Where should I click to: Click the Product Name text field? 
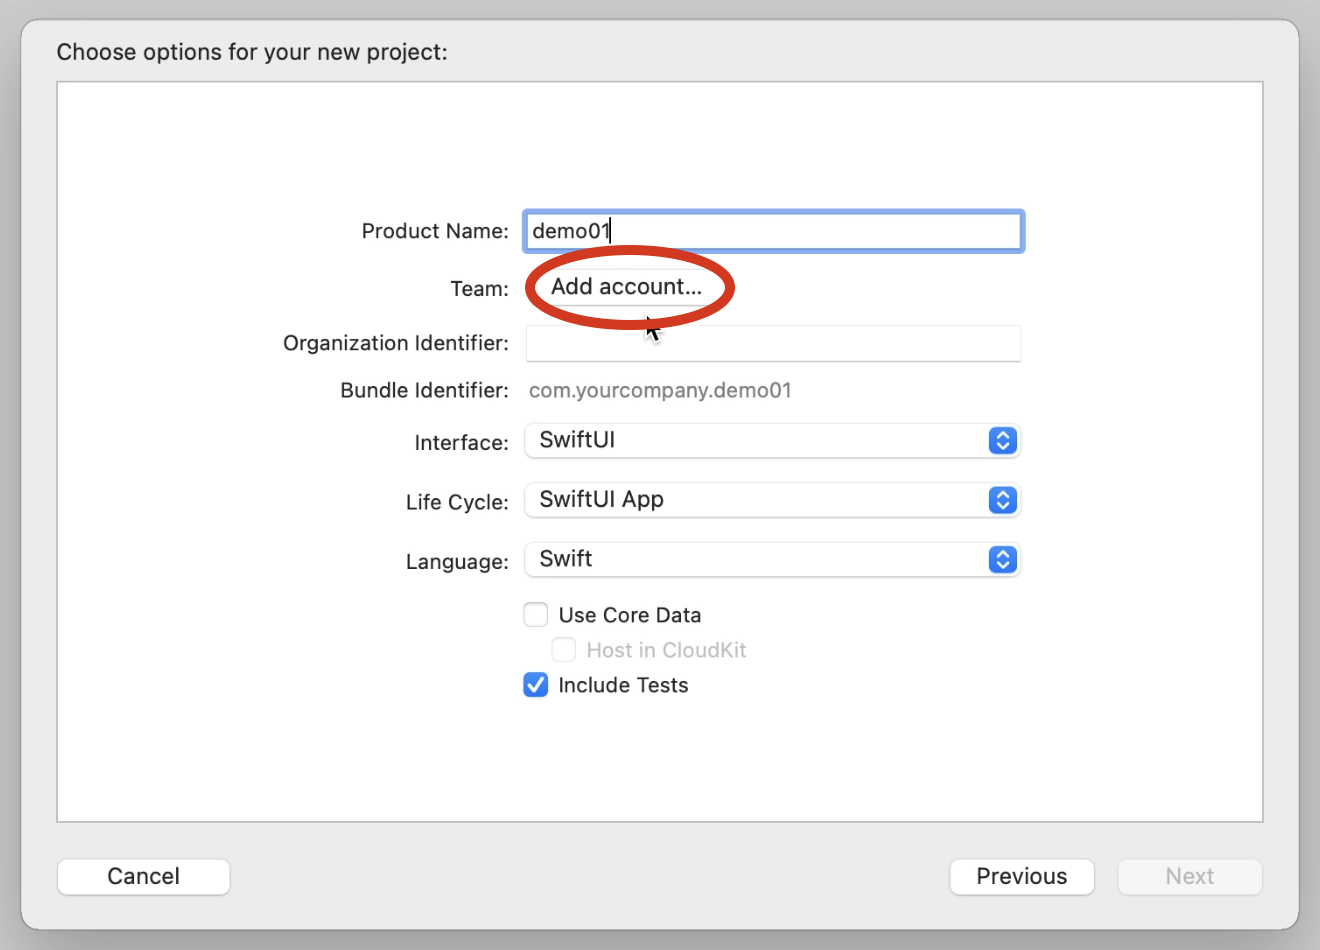[x=772, y=231]
